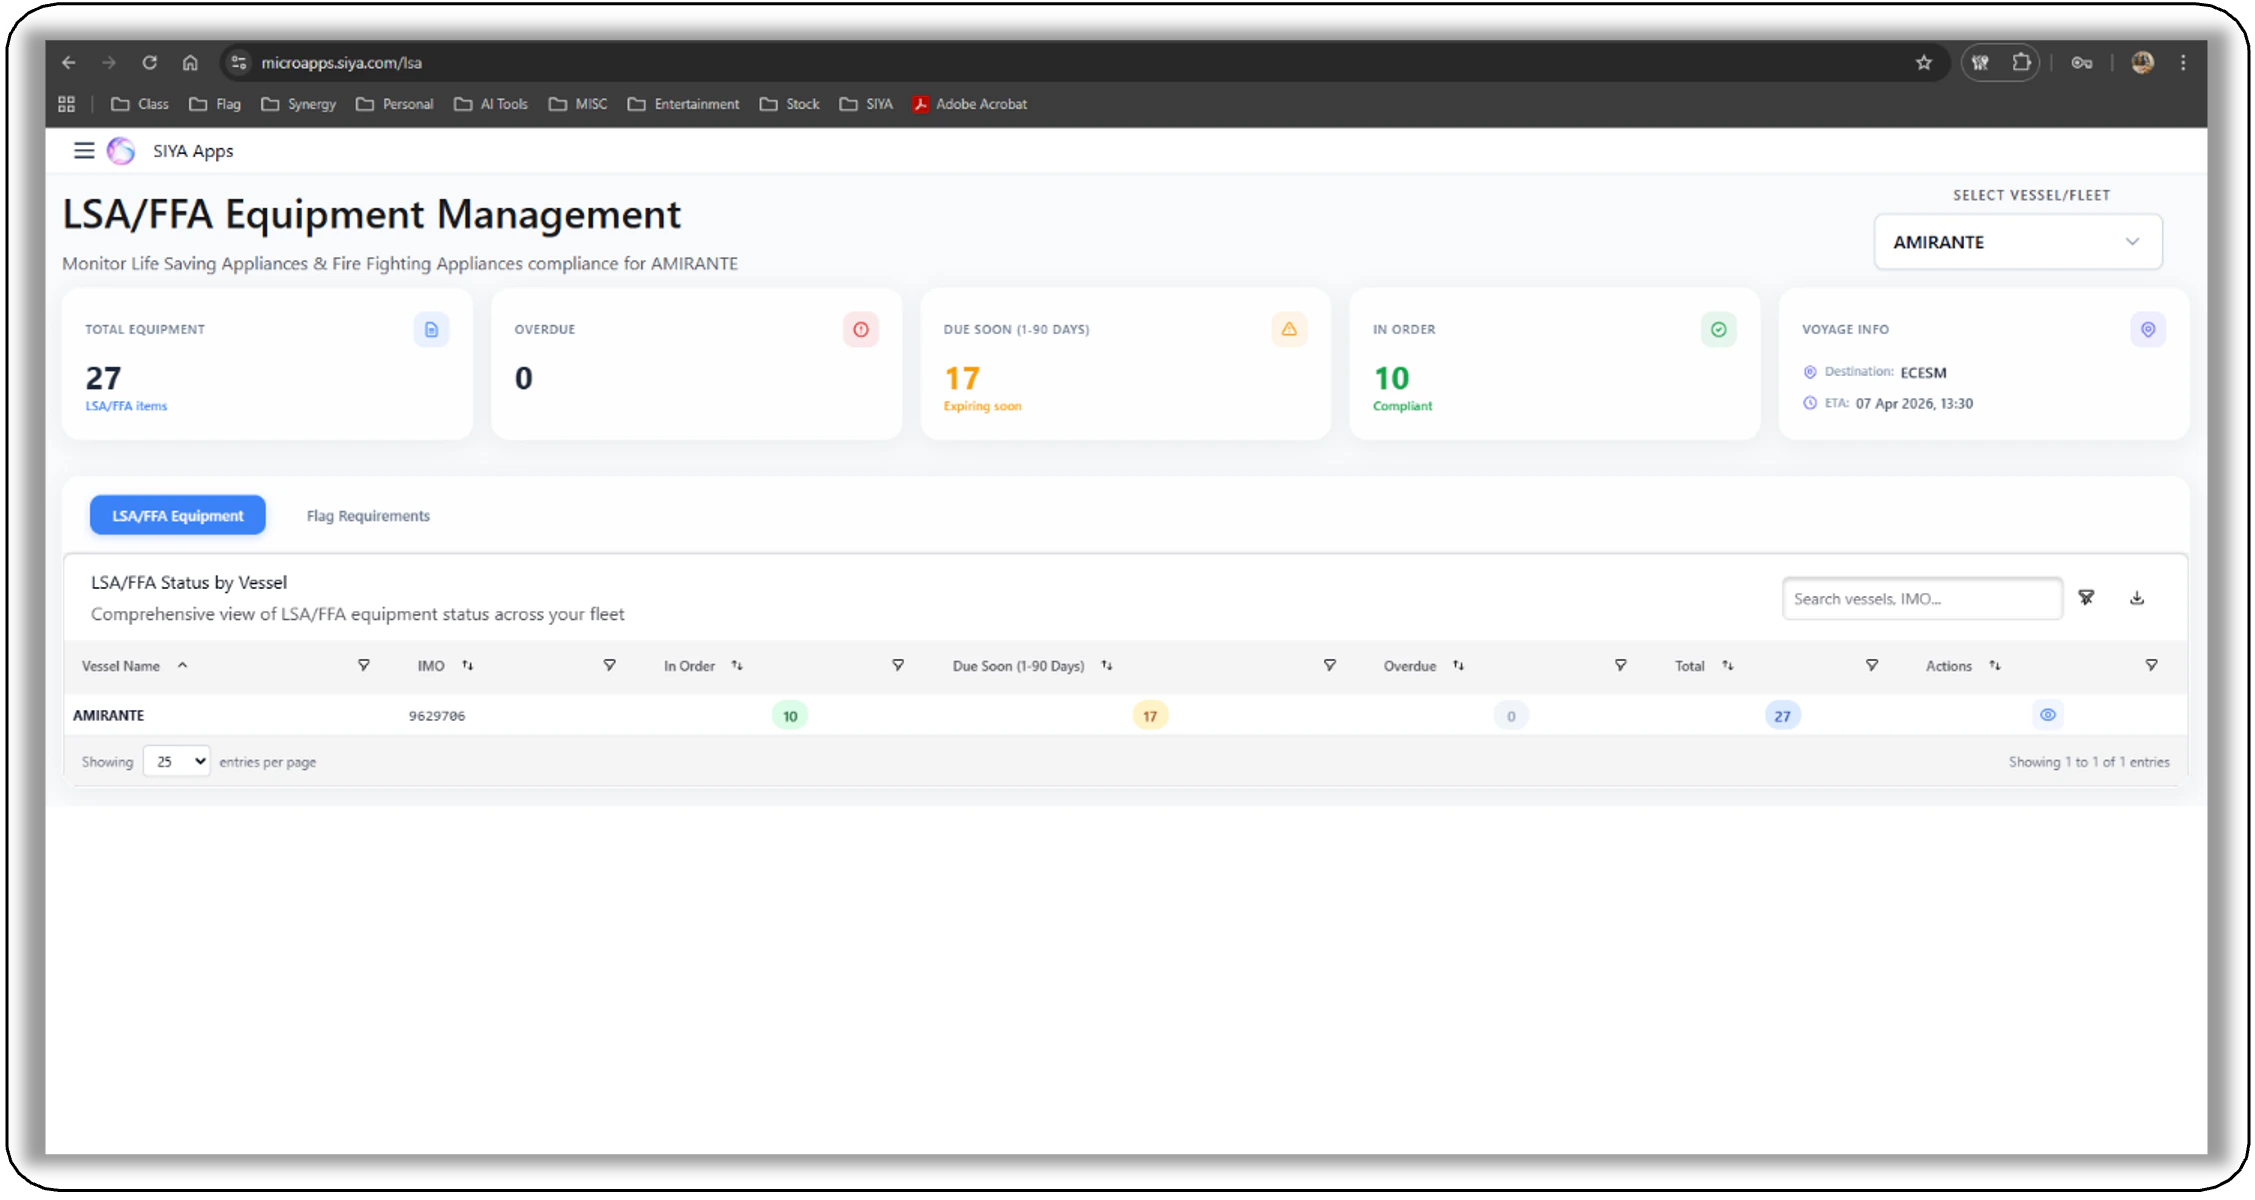Screen dimensions: 2255x1200
Task: Clear filters using the filter icon beside search
Action: (2086, 598)
